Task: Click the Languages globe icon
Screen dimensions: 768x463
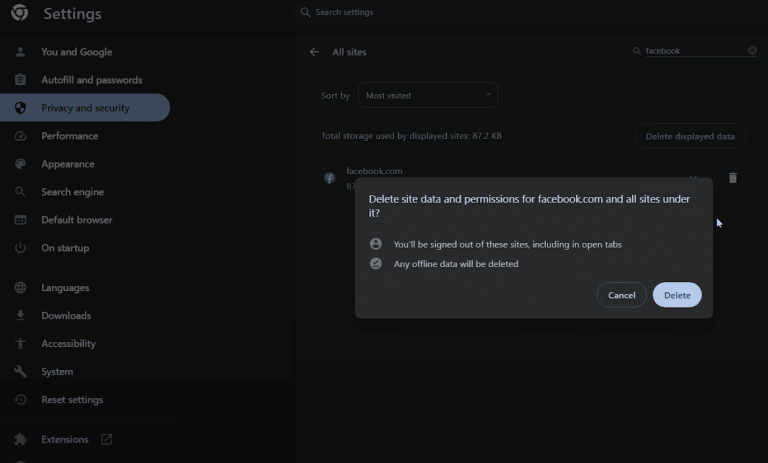Action: [x=20, y=288]
